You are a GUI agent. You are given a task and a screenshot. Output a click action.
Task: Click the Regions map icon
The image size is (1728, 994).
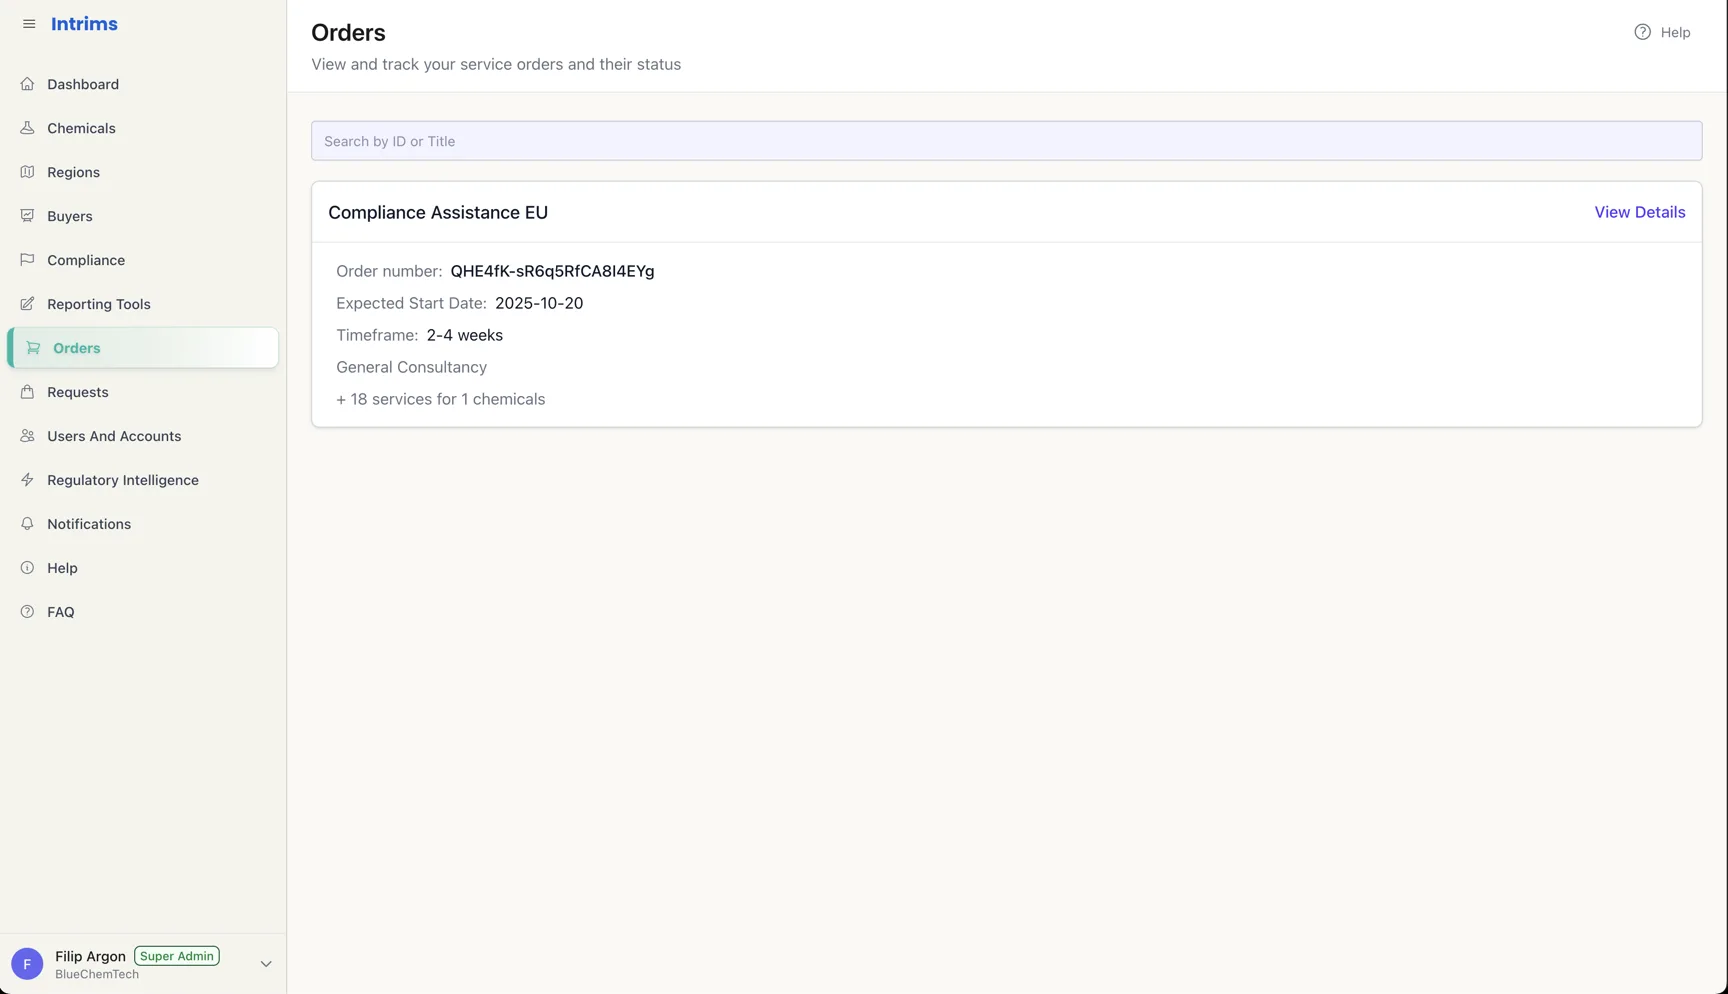pyautogui.click(x=27, y=172)
